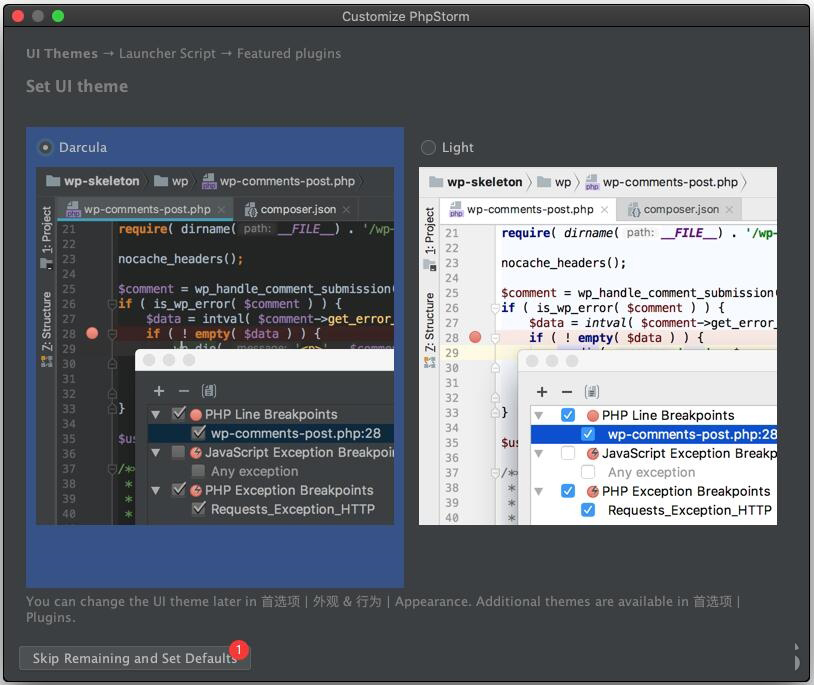Open wp-comments-post.php editor tab in Darcula preview
The image size is (814, 685).
[145, 210]
